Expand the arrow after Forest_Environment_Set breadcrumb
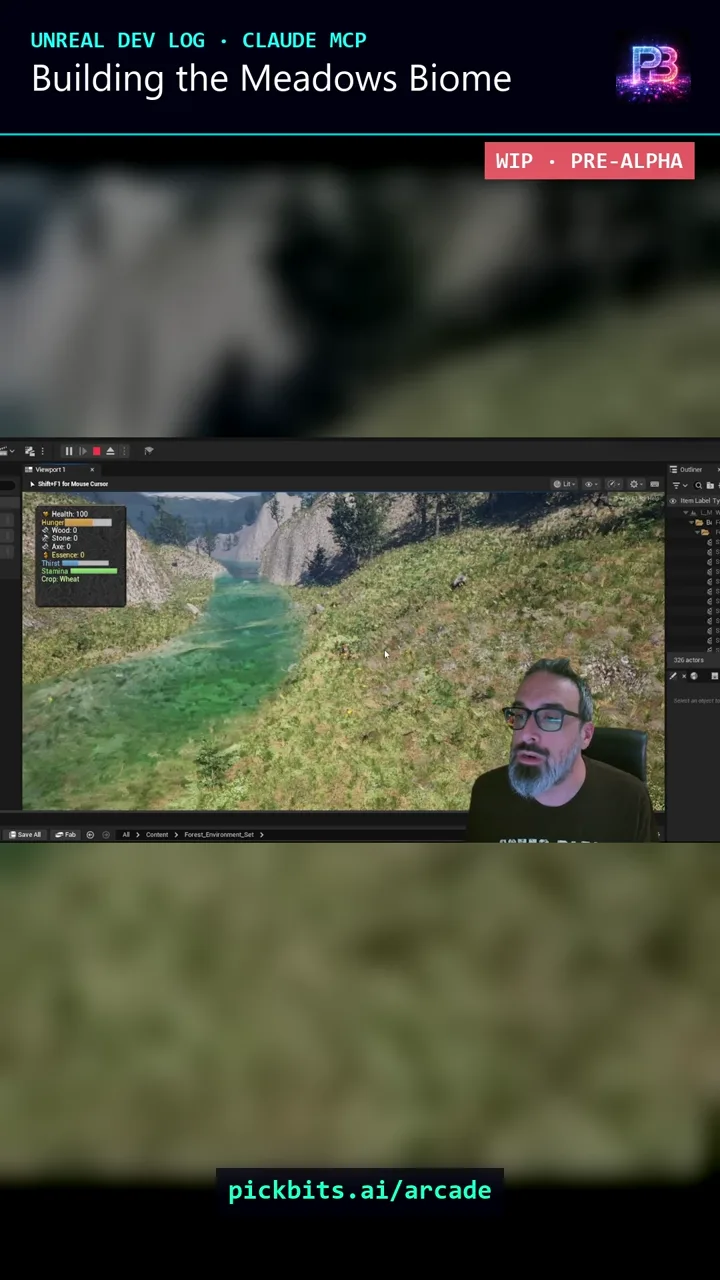 point(261,834)
